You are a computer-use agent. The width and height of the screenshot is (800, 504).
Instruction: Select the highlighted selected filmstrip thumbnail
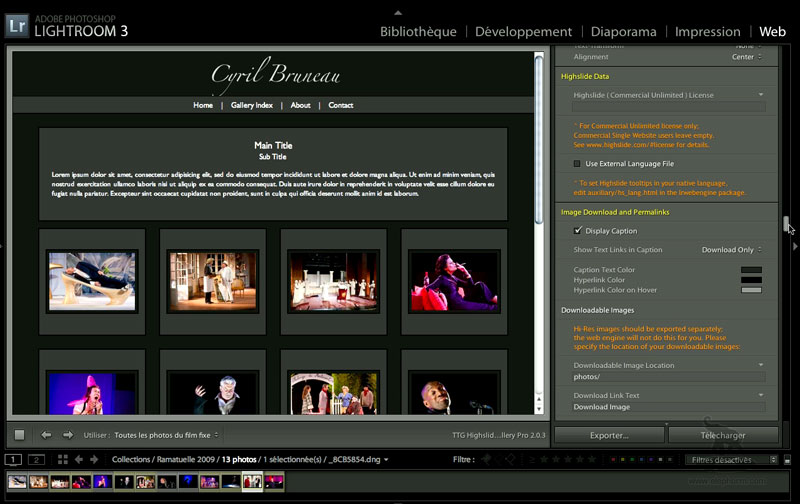[252, 481]
